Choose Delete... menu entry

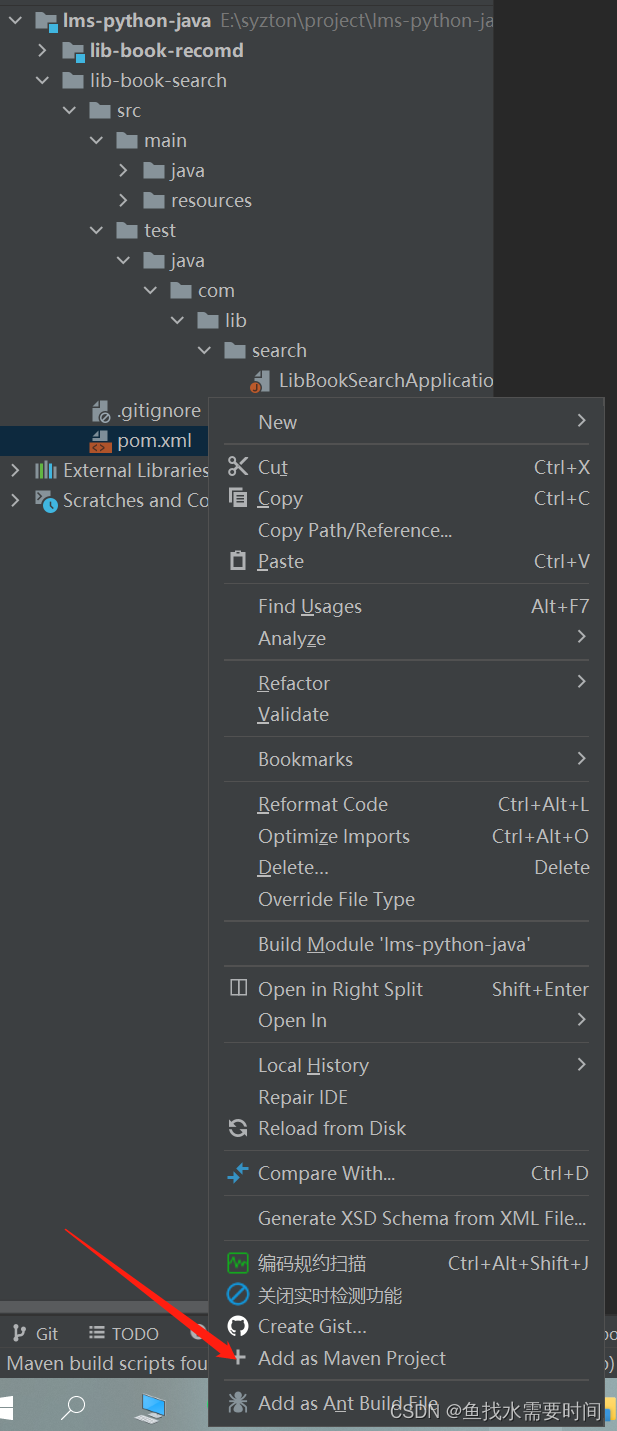tap(407, 867)
